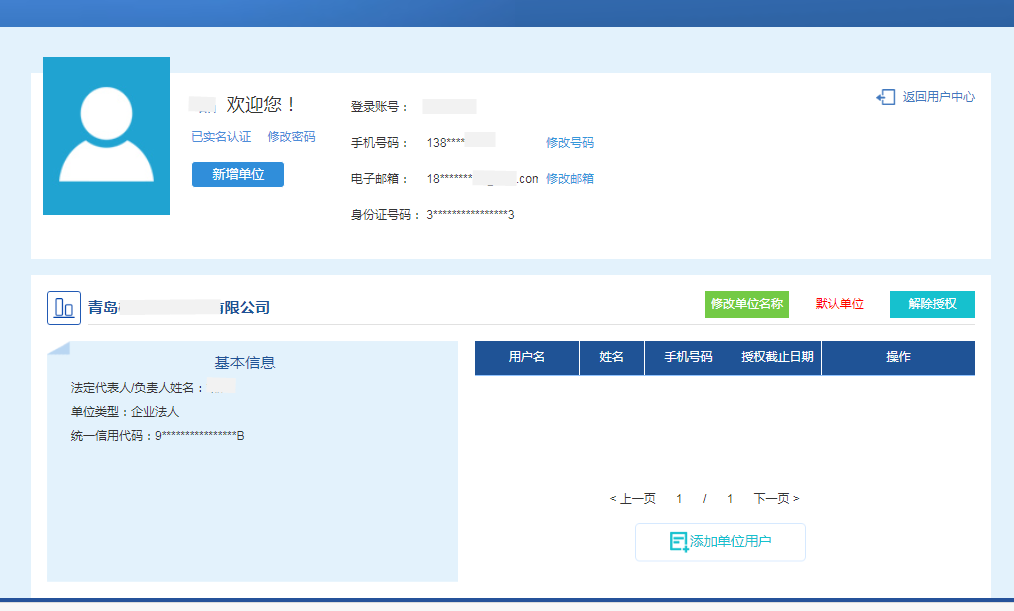
Task: Open 返回用户中心 to go back to user center
Action: coord(936,97)
